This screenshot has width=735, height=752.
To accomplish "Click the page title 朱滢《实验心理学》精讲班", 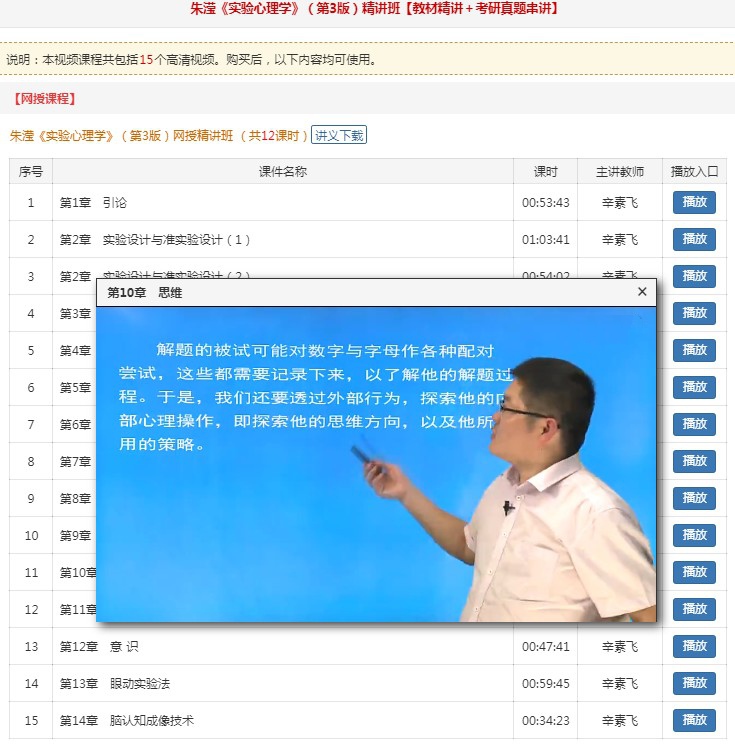I will point(374,9).
